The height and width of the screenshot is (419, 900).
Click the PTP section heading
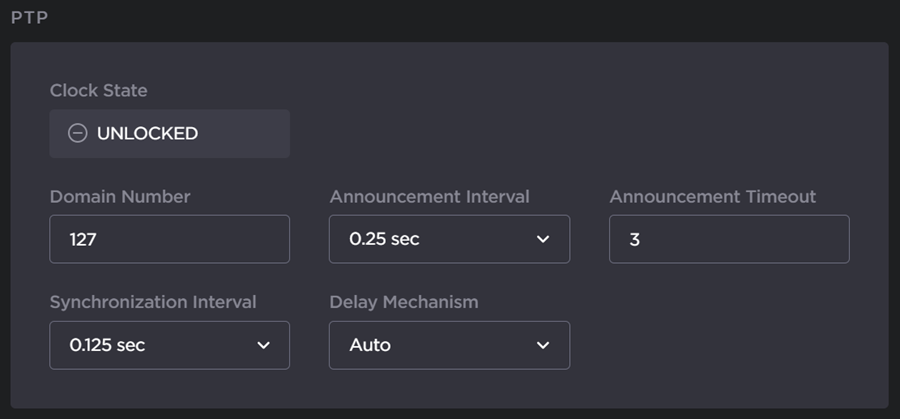point(30,18)
